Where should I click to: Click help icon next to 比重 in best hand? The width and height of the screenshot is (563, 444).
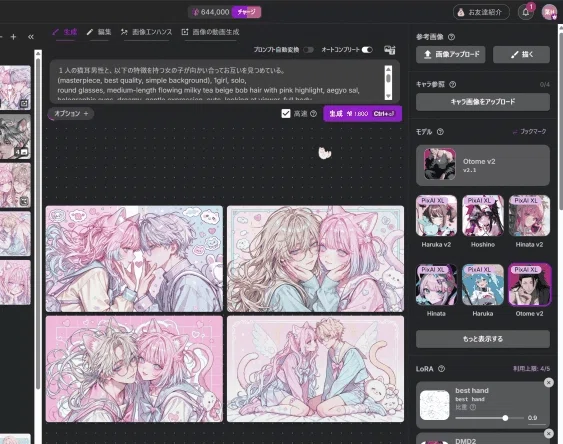point(473,407)
